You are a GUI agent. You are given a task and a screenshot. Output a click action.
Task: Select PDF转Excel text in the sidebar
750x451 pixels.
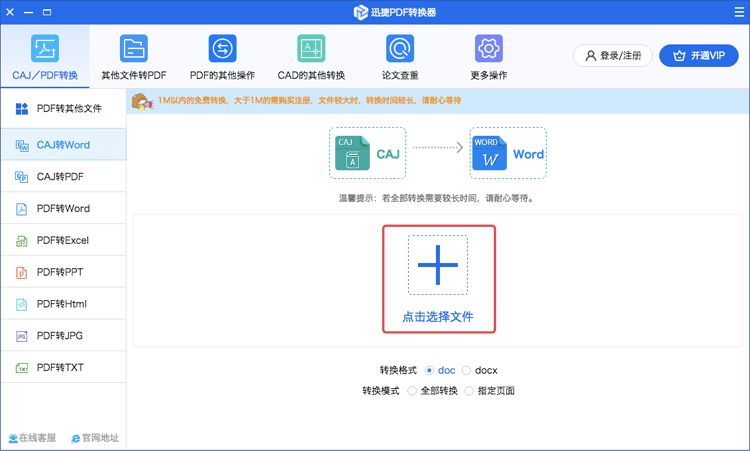point(63,241)
